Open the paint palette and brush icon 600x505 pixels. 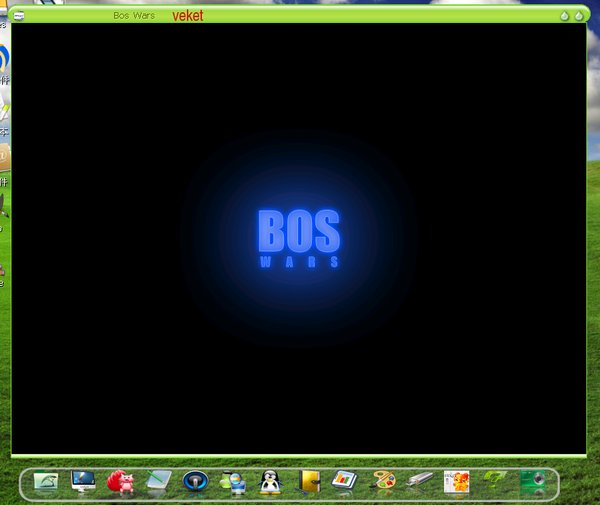pyautogui.click(x=383, y=480)
